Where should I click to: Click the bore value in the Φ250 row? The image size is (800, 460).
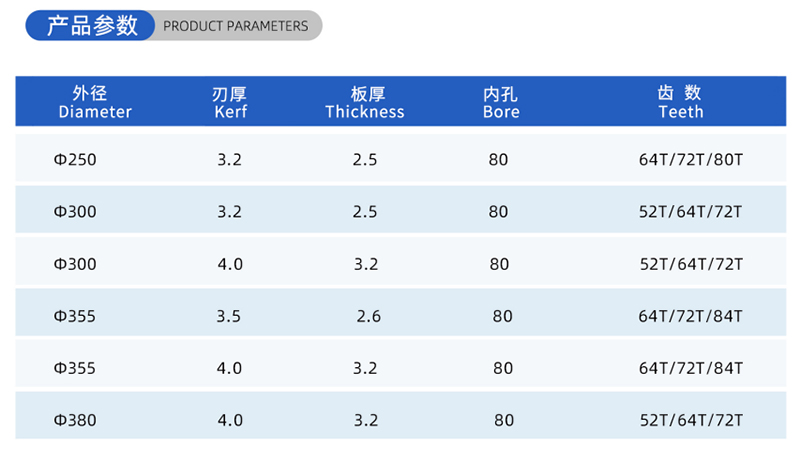click(x=499, y=159)
